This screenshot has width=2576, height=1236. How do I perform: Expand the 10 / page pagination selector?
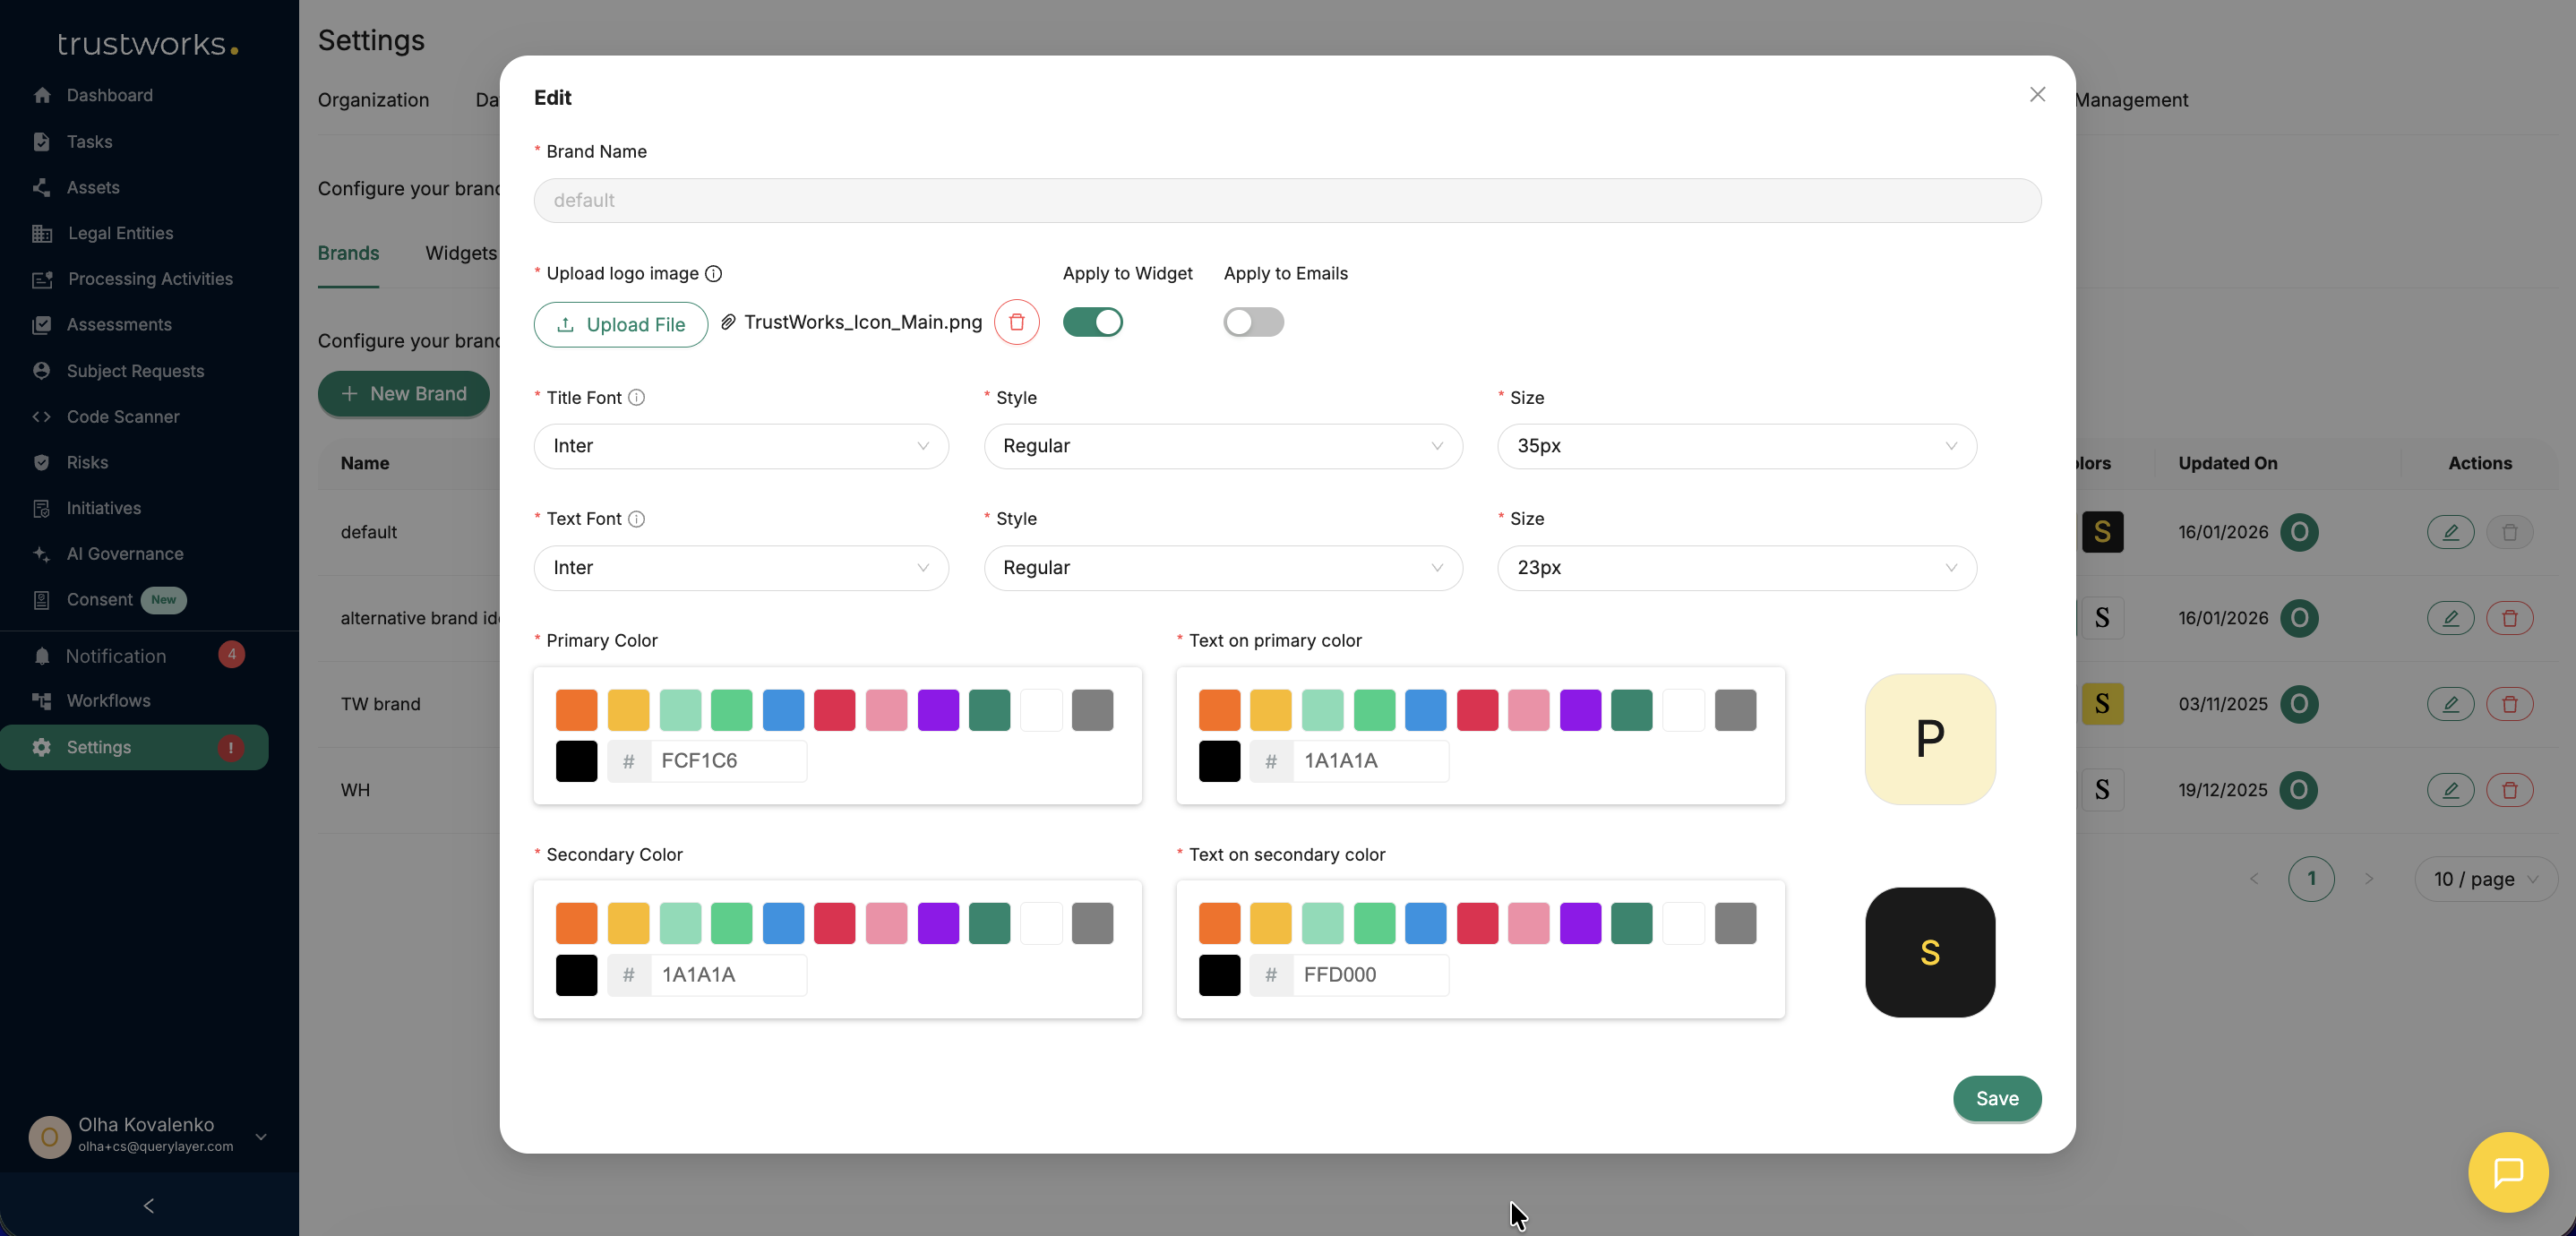pyautogui.click(x=2485, y=879)
